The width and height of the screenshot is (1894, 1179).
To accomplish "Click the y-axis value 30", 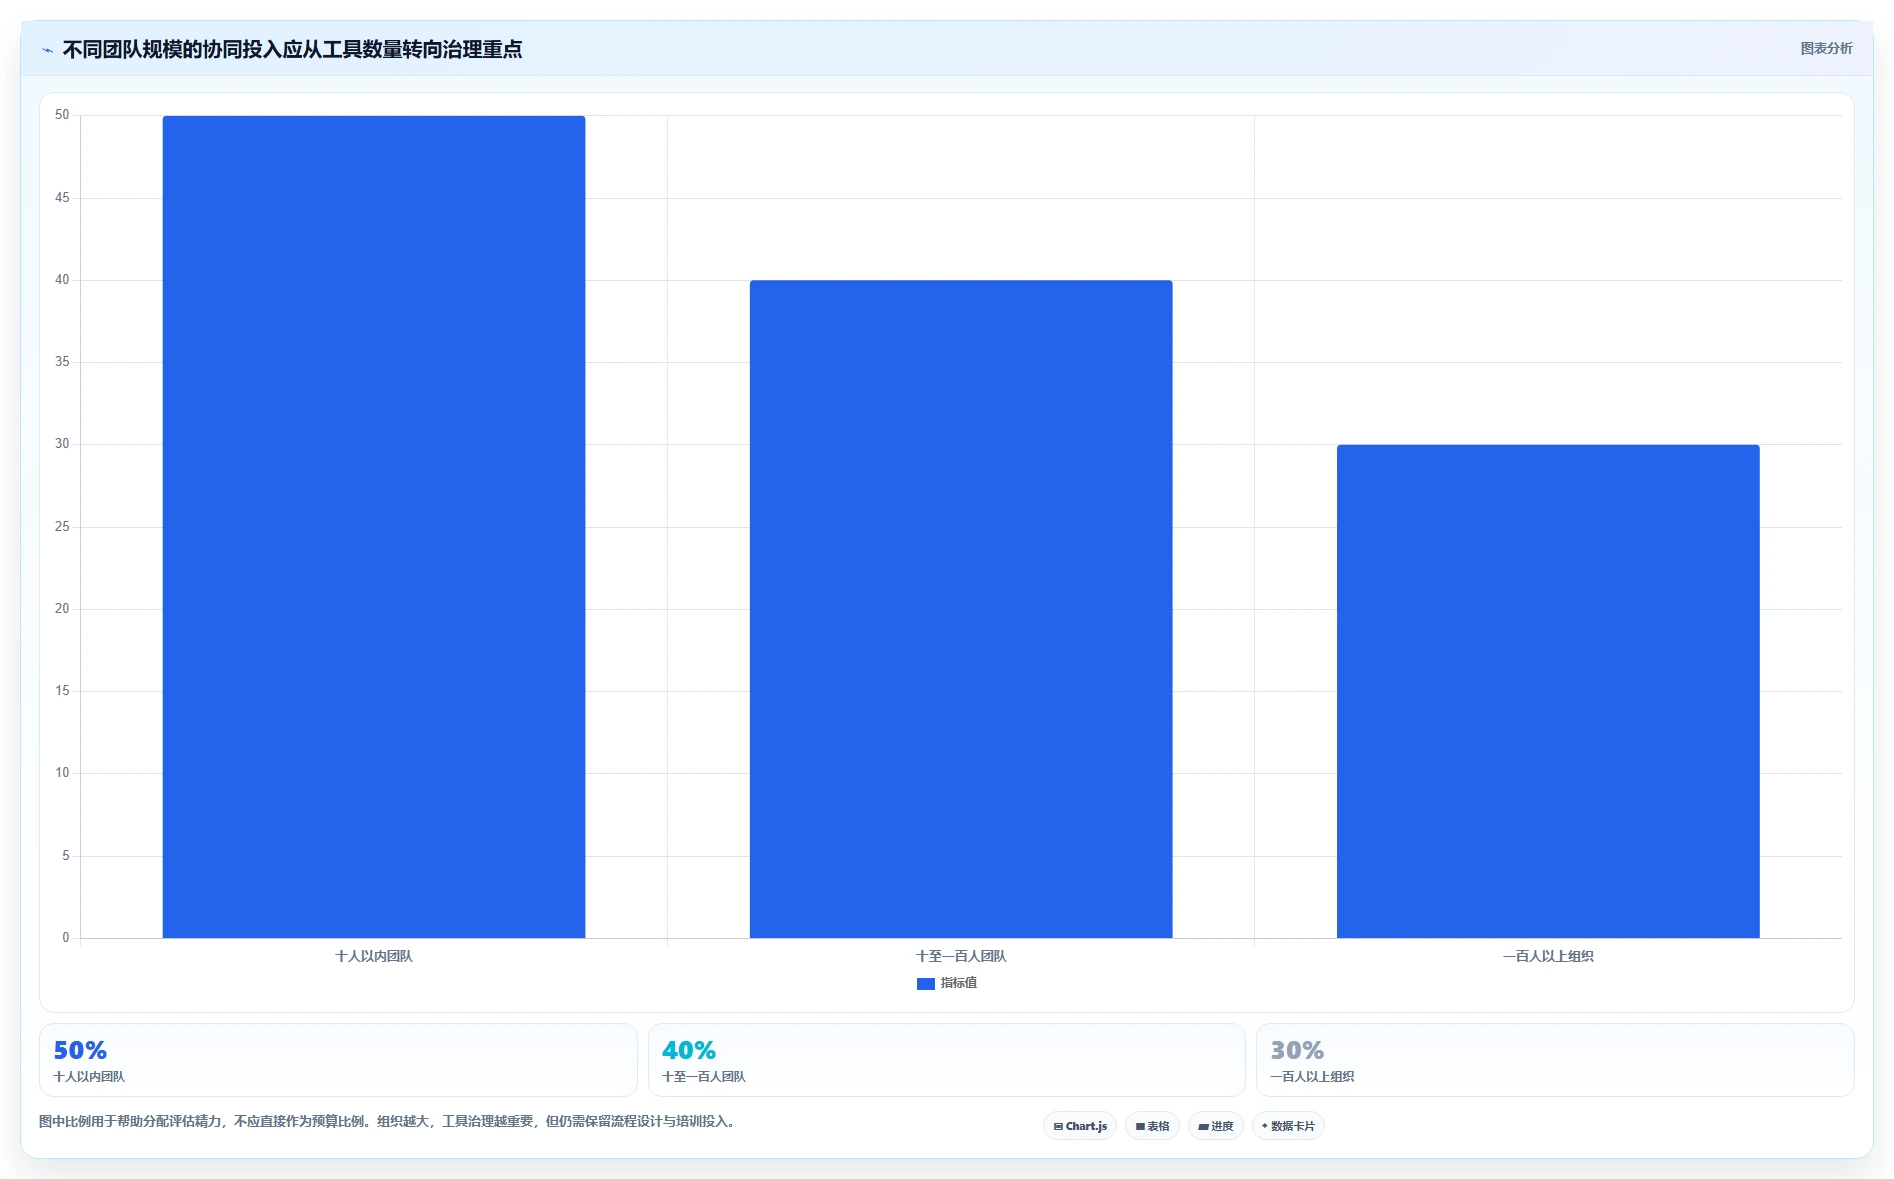I will 62,444.
